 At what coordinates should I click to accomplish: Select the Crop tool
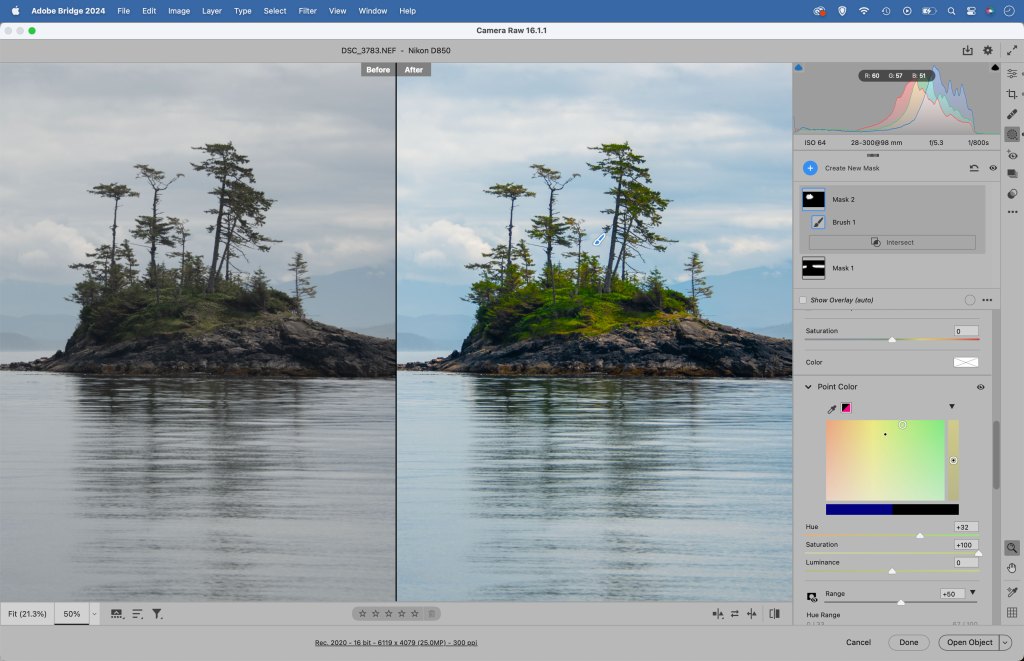[1012, 94]
